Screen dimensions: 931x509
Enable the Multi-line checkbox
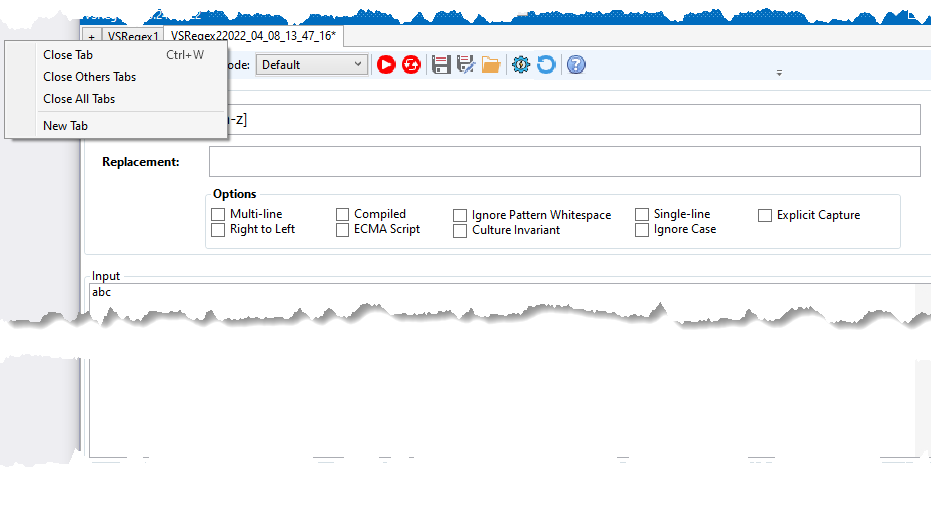218,215
